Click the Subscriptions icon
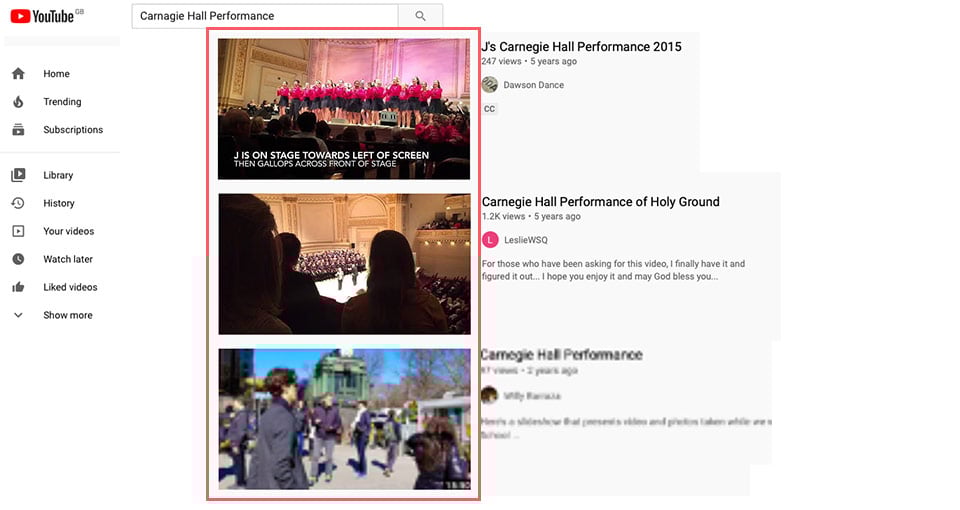 tap(18, 130)
